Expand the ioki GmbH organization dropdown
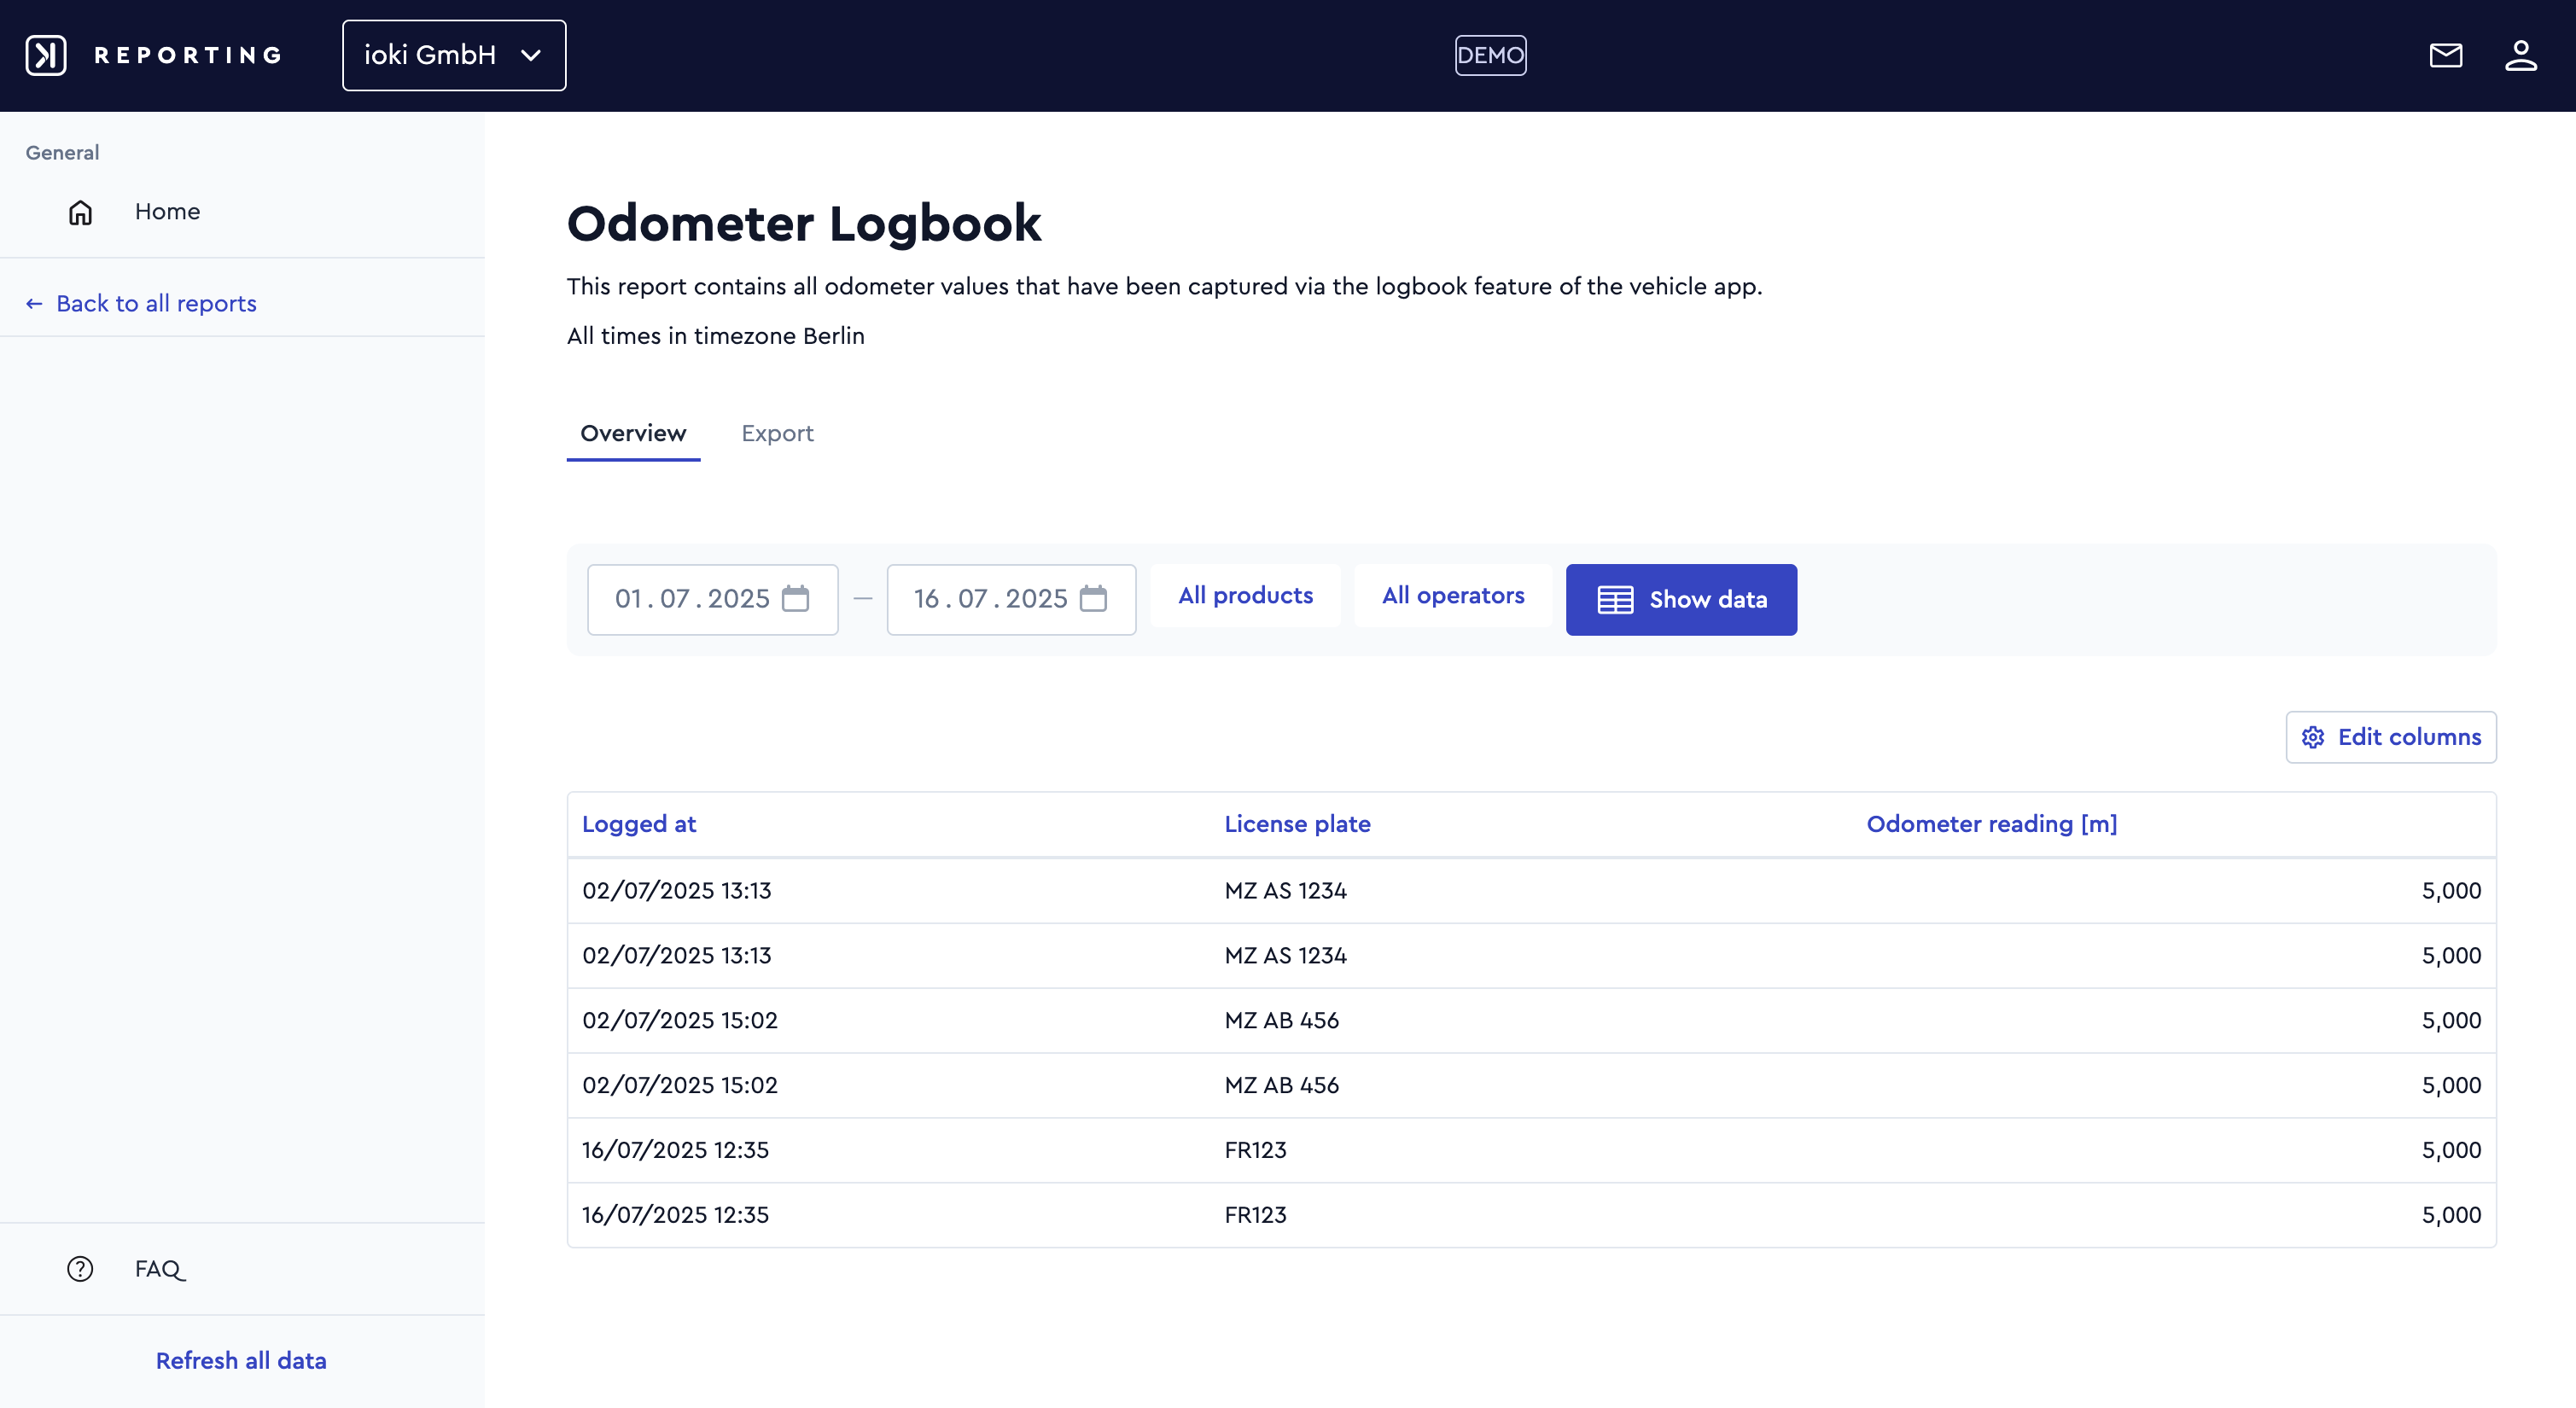 pos(454,55)
